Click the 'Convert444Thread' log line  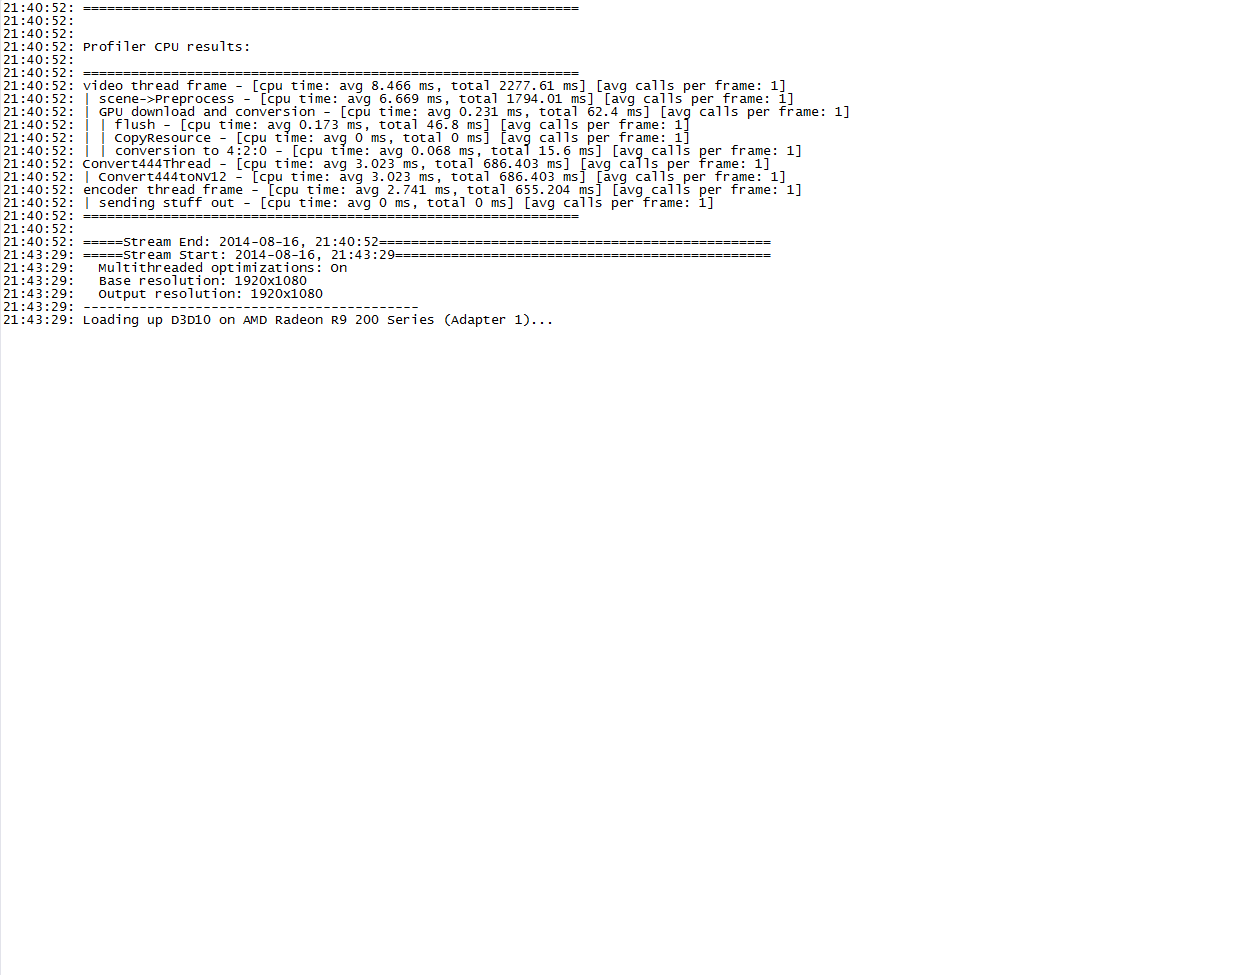426,164
